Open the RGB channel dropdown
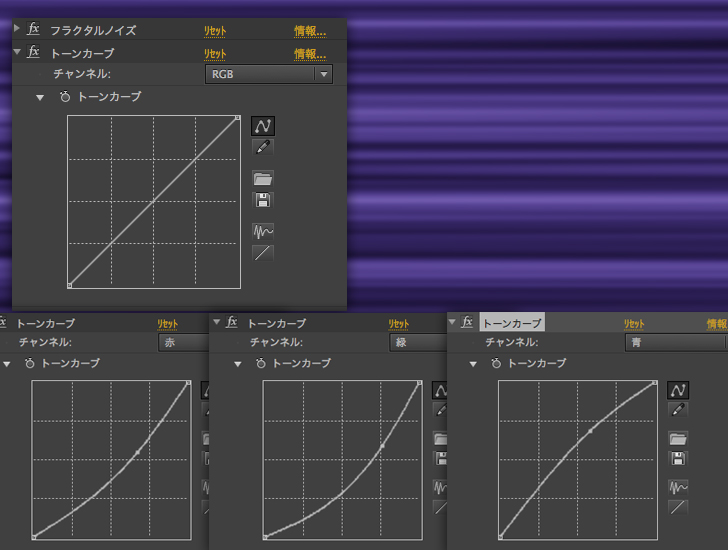728x550 pixels. (268, 74)
